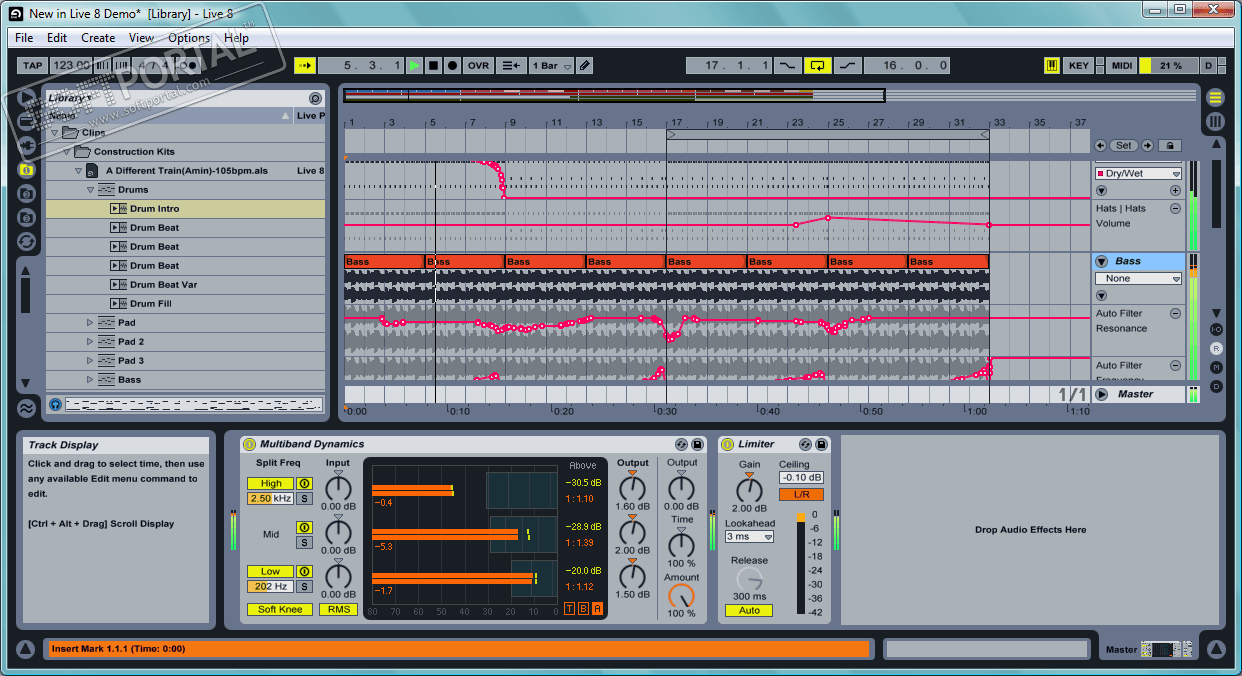This screenshot has width=1242, height=676.
Task: Switch to Session View selector icon
Action: coord(1215,121)
